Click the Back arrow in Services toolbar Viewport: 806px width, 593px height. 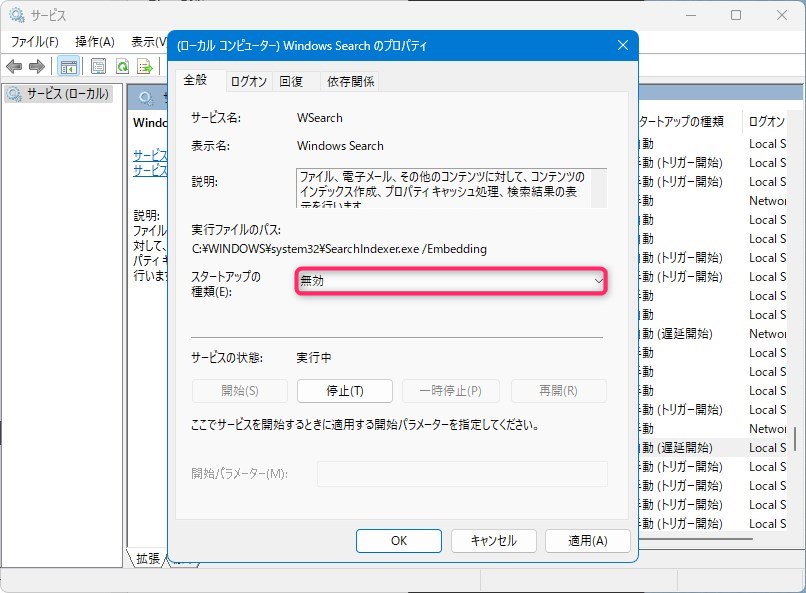coord(14,67)
